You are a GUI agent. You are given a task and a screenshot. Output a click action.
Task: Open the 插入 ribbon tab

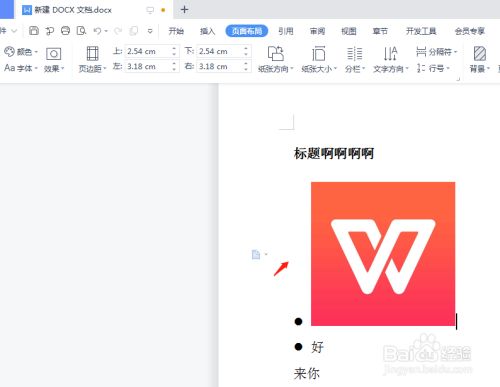pos(207,31)
